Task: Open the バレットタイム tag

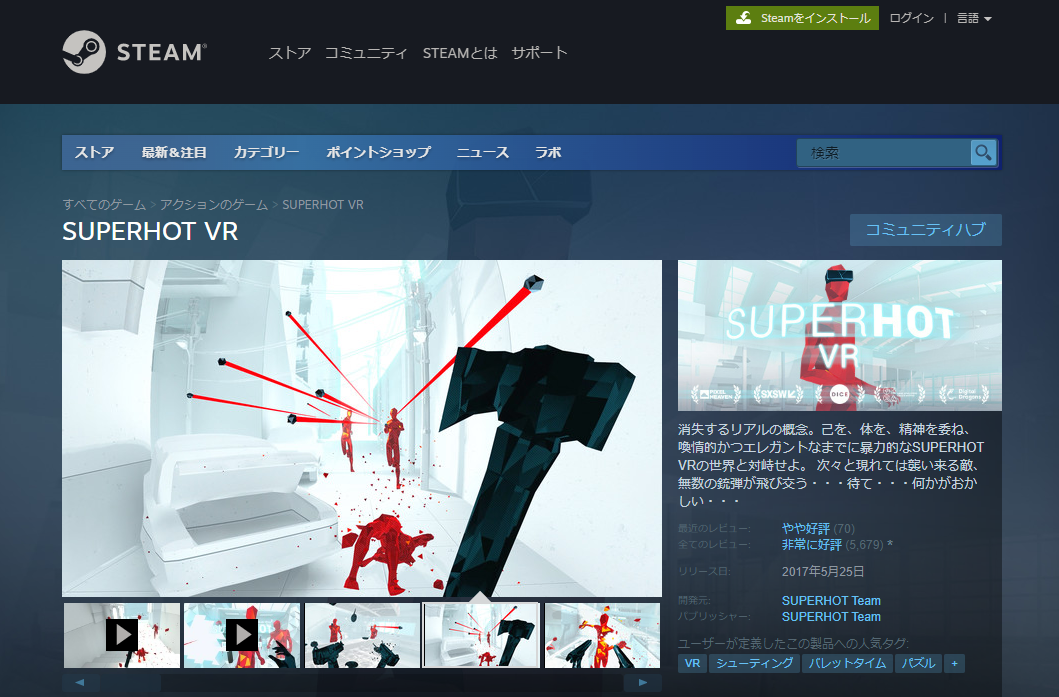Action: pos(847,664)
